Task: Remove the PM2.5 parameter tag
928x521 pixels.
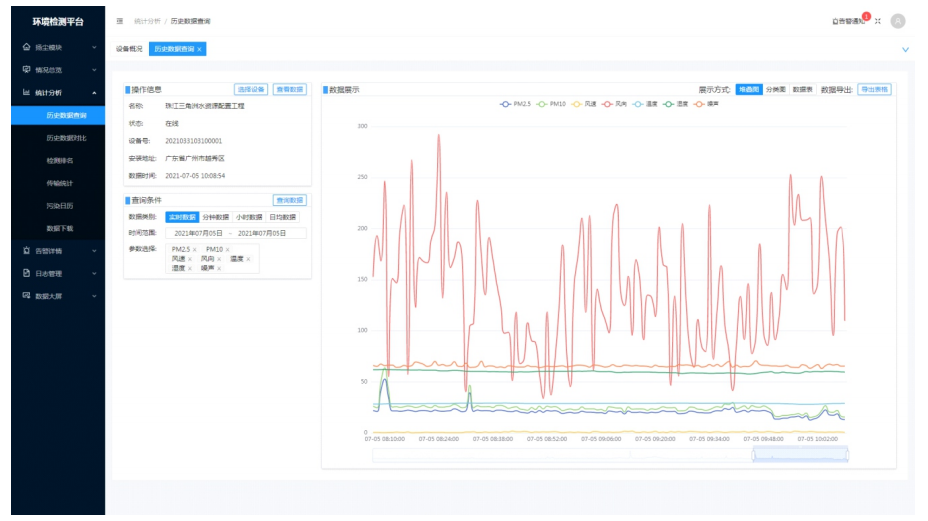Action: (x=195, y=250)
